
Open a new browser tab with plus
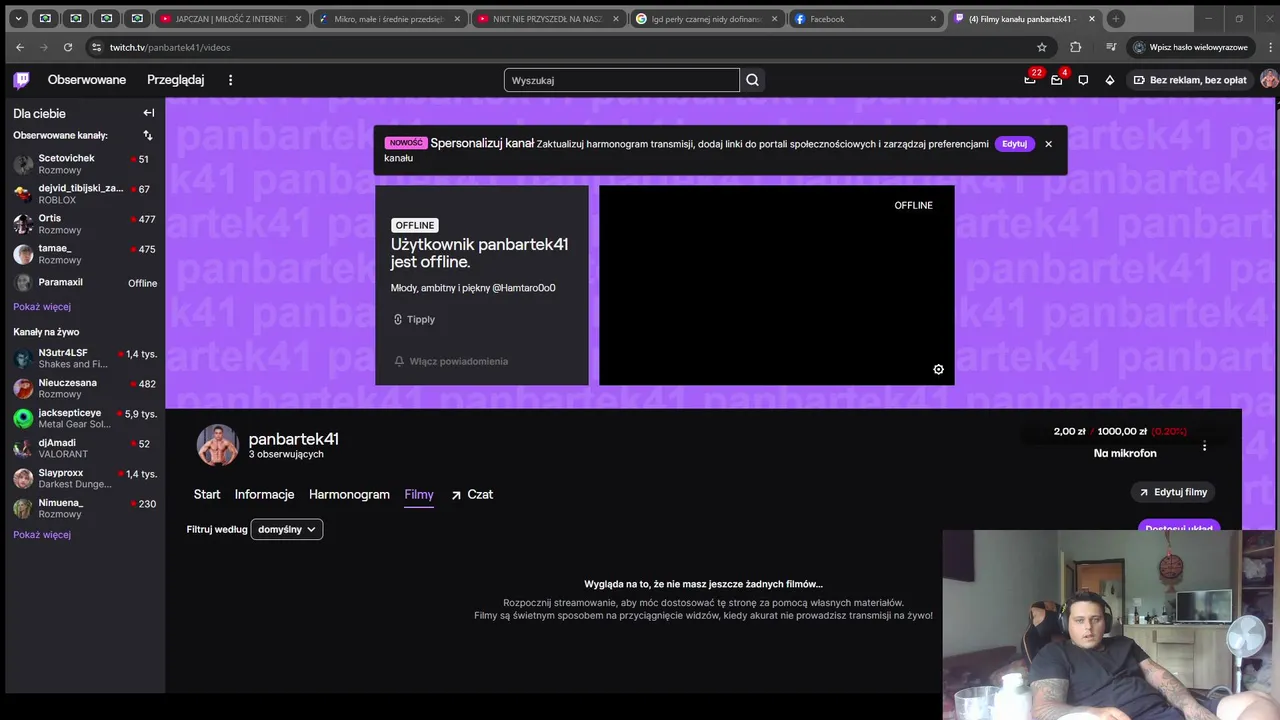[1116, 18]
